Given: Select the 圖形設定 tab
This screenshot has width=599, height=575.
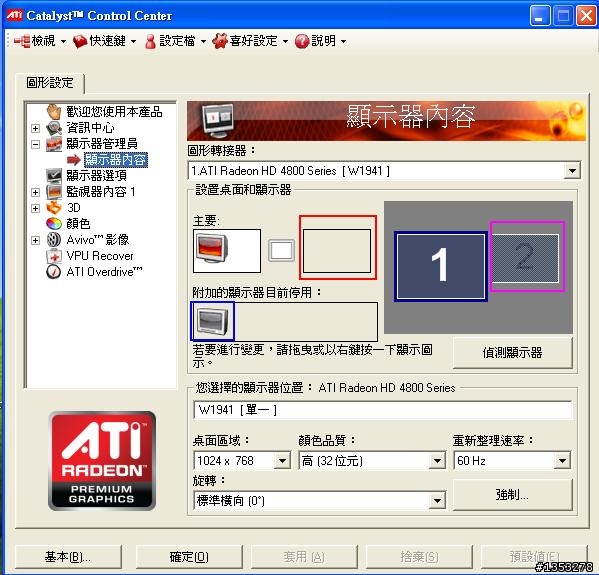Looking at the screenshot, I should (50, 83).
